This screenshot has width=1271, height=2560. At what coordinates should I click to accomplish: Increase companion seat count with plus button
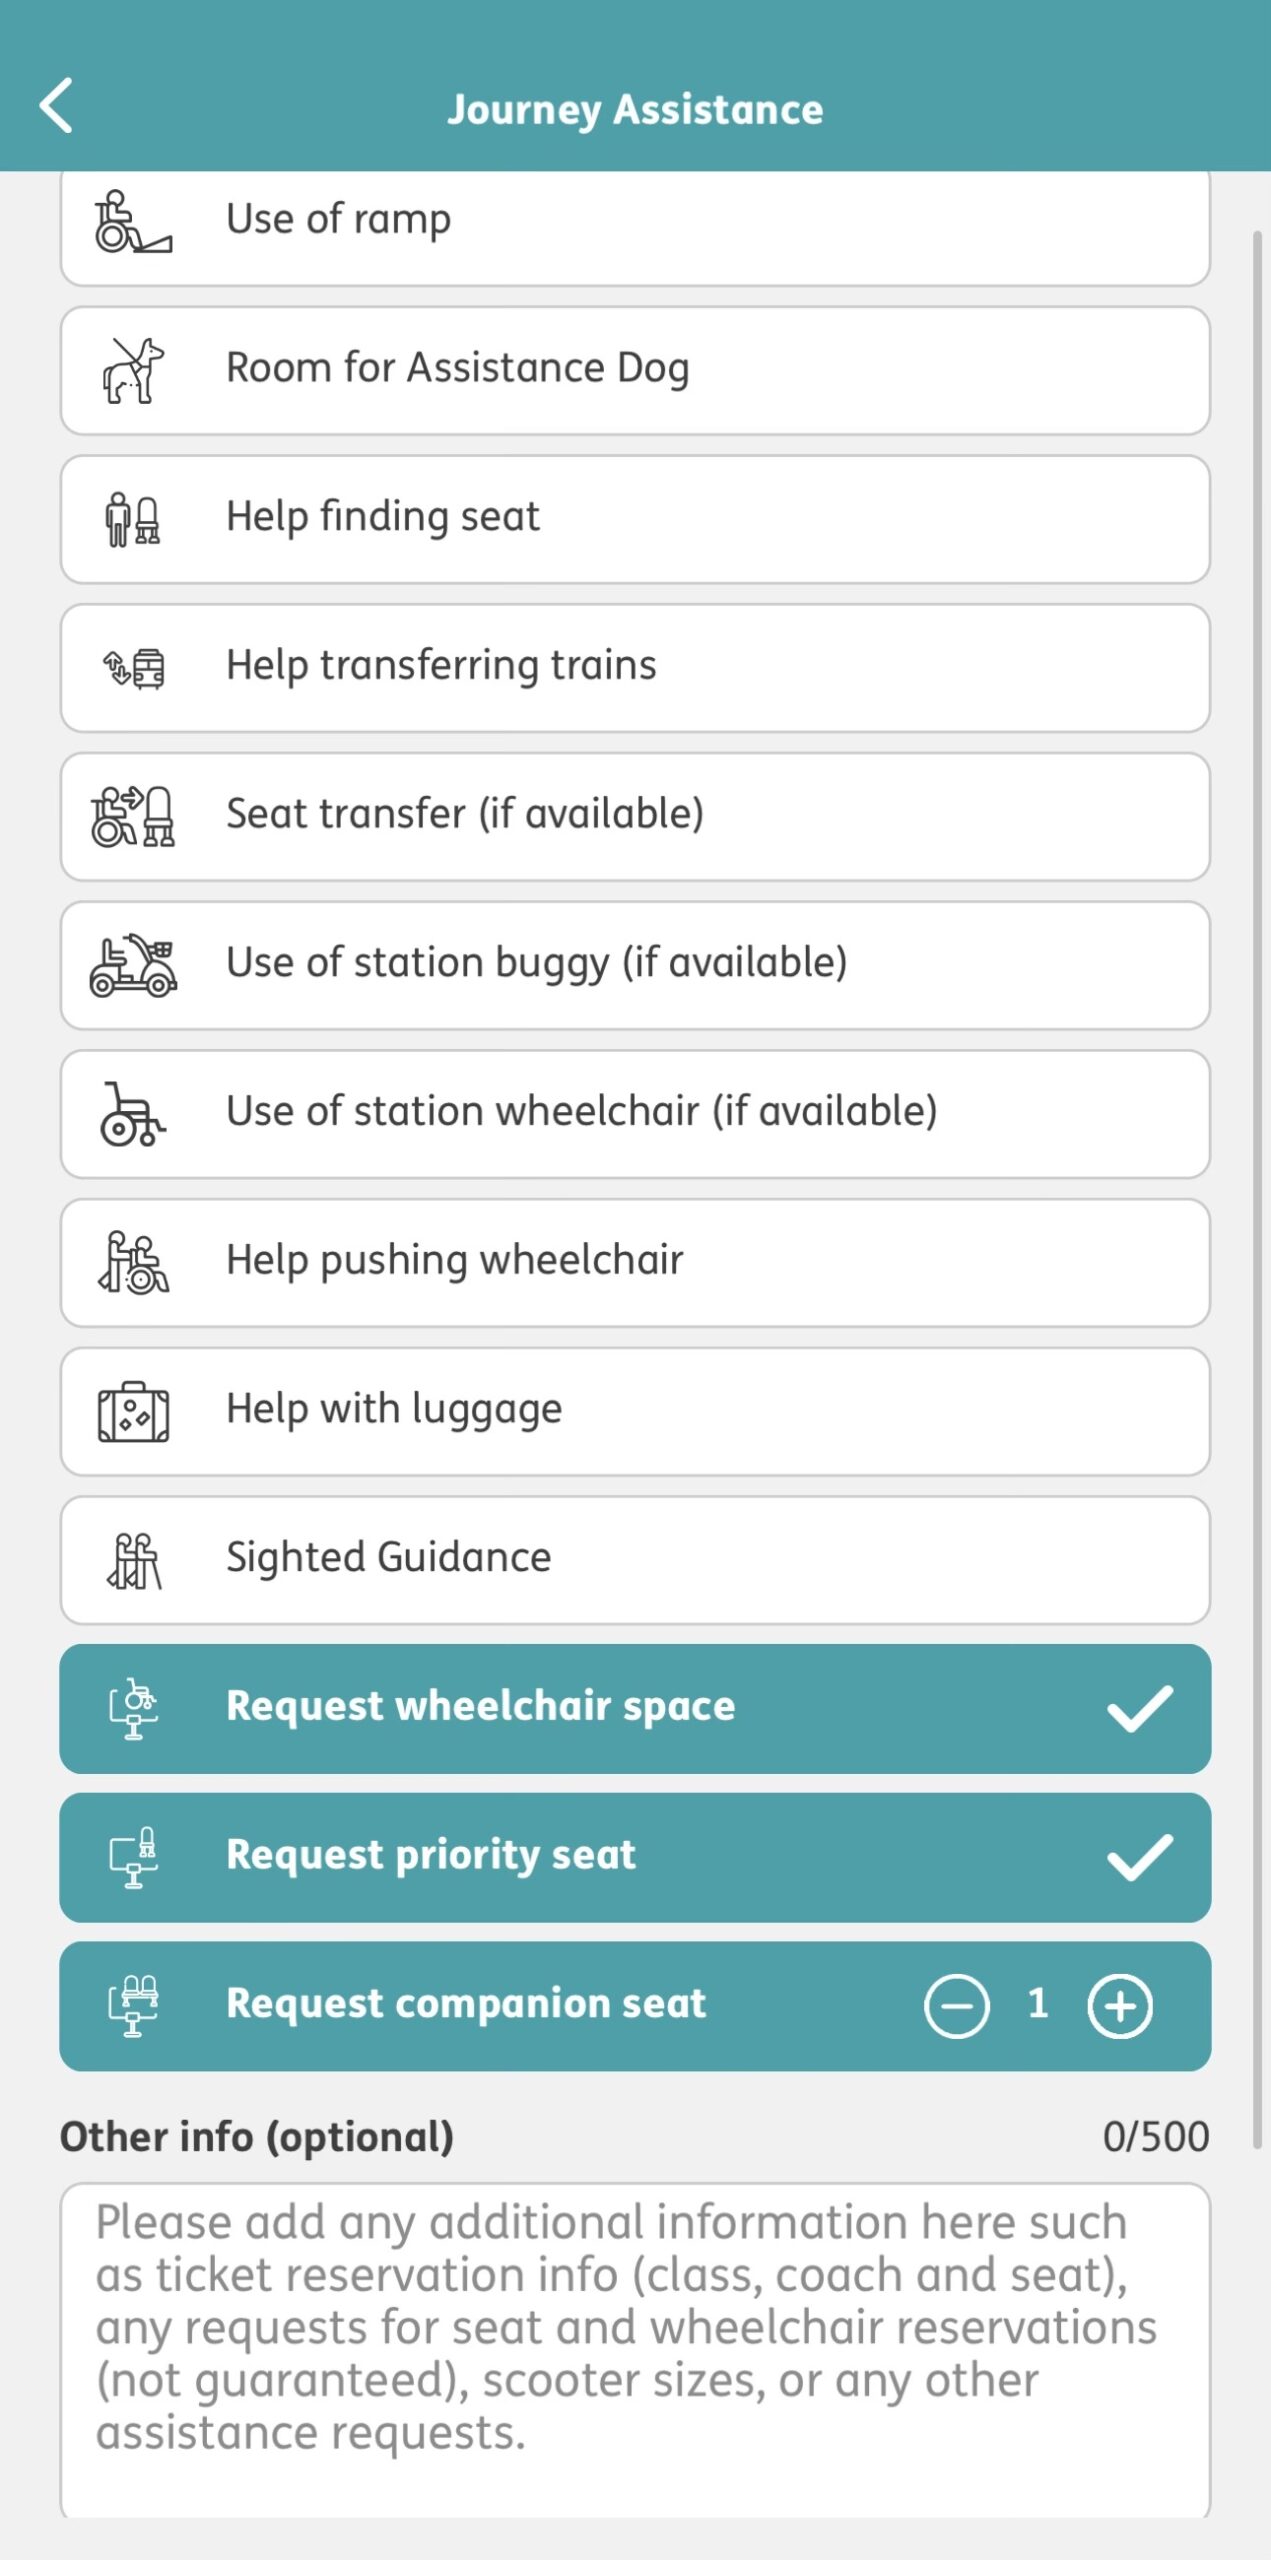1120,2005
